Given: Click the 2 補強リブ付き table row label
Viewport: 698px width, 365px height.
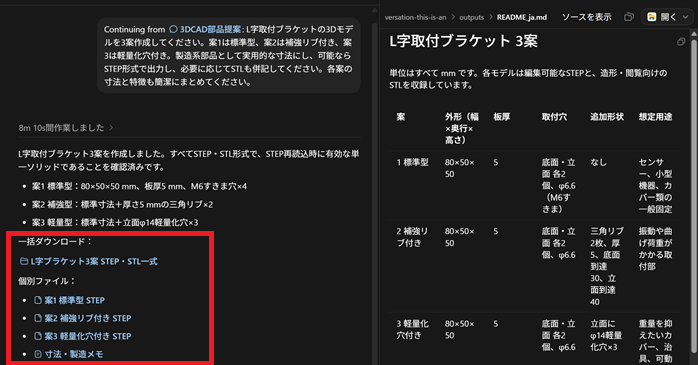Looking at the screenshot, I should point(412,237).
